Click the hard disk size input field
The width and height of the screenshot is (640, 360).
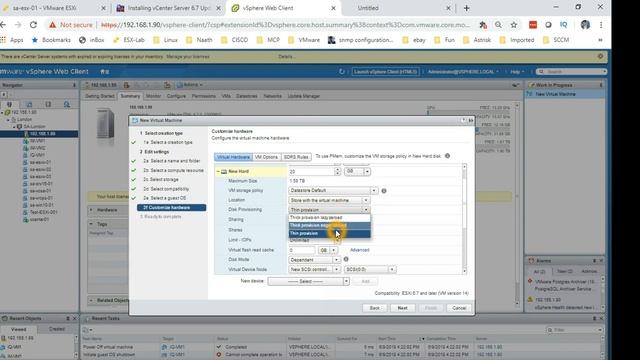[x=311, y=171]
